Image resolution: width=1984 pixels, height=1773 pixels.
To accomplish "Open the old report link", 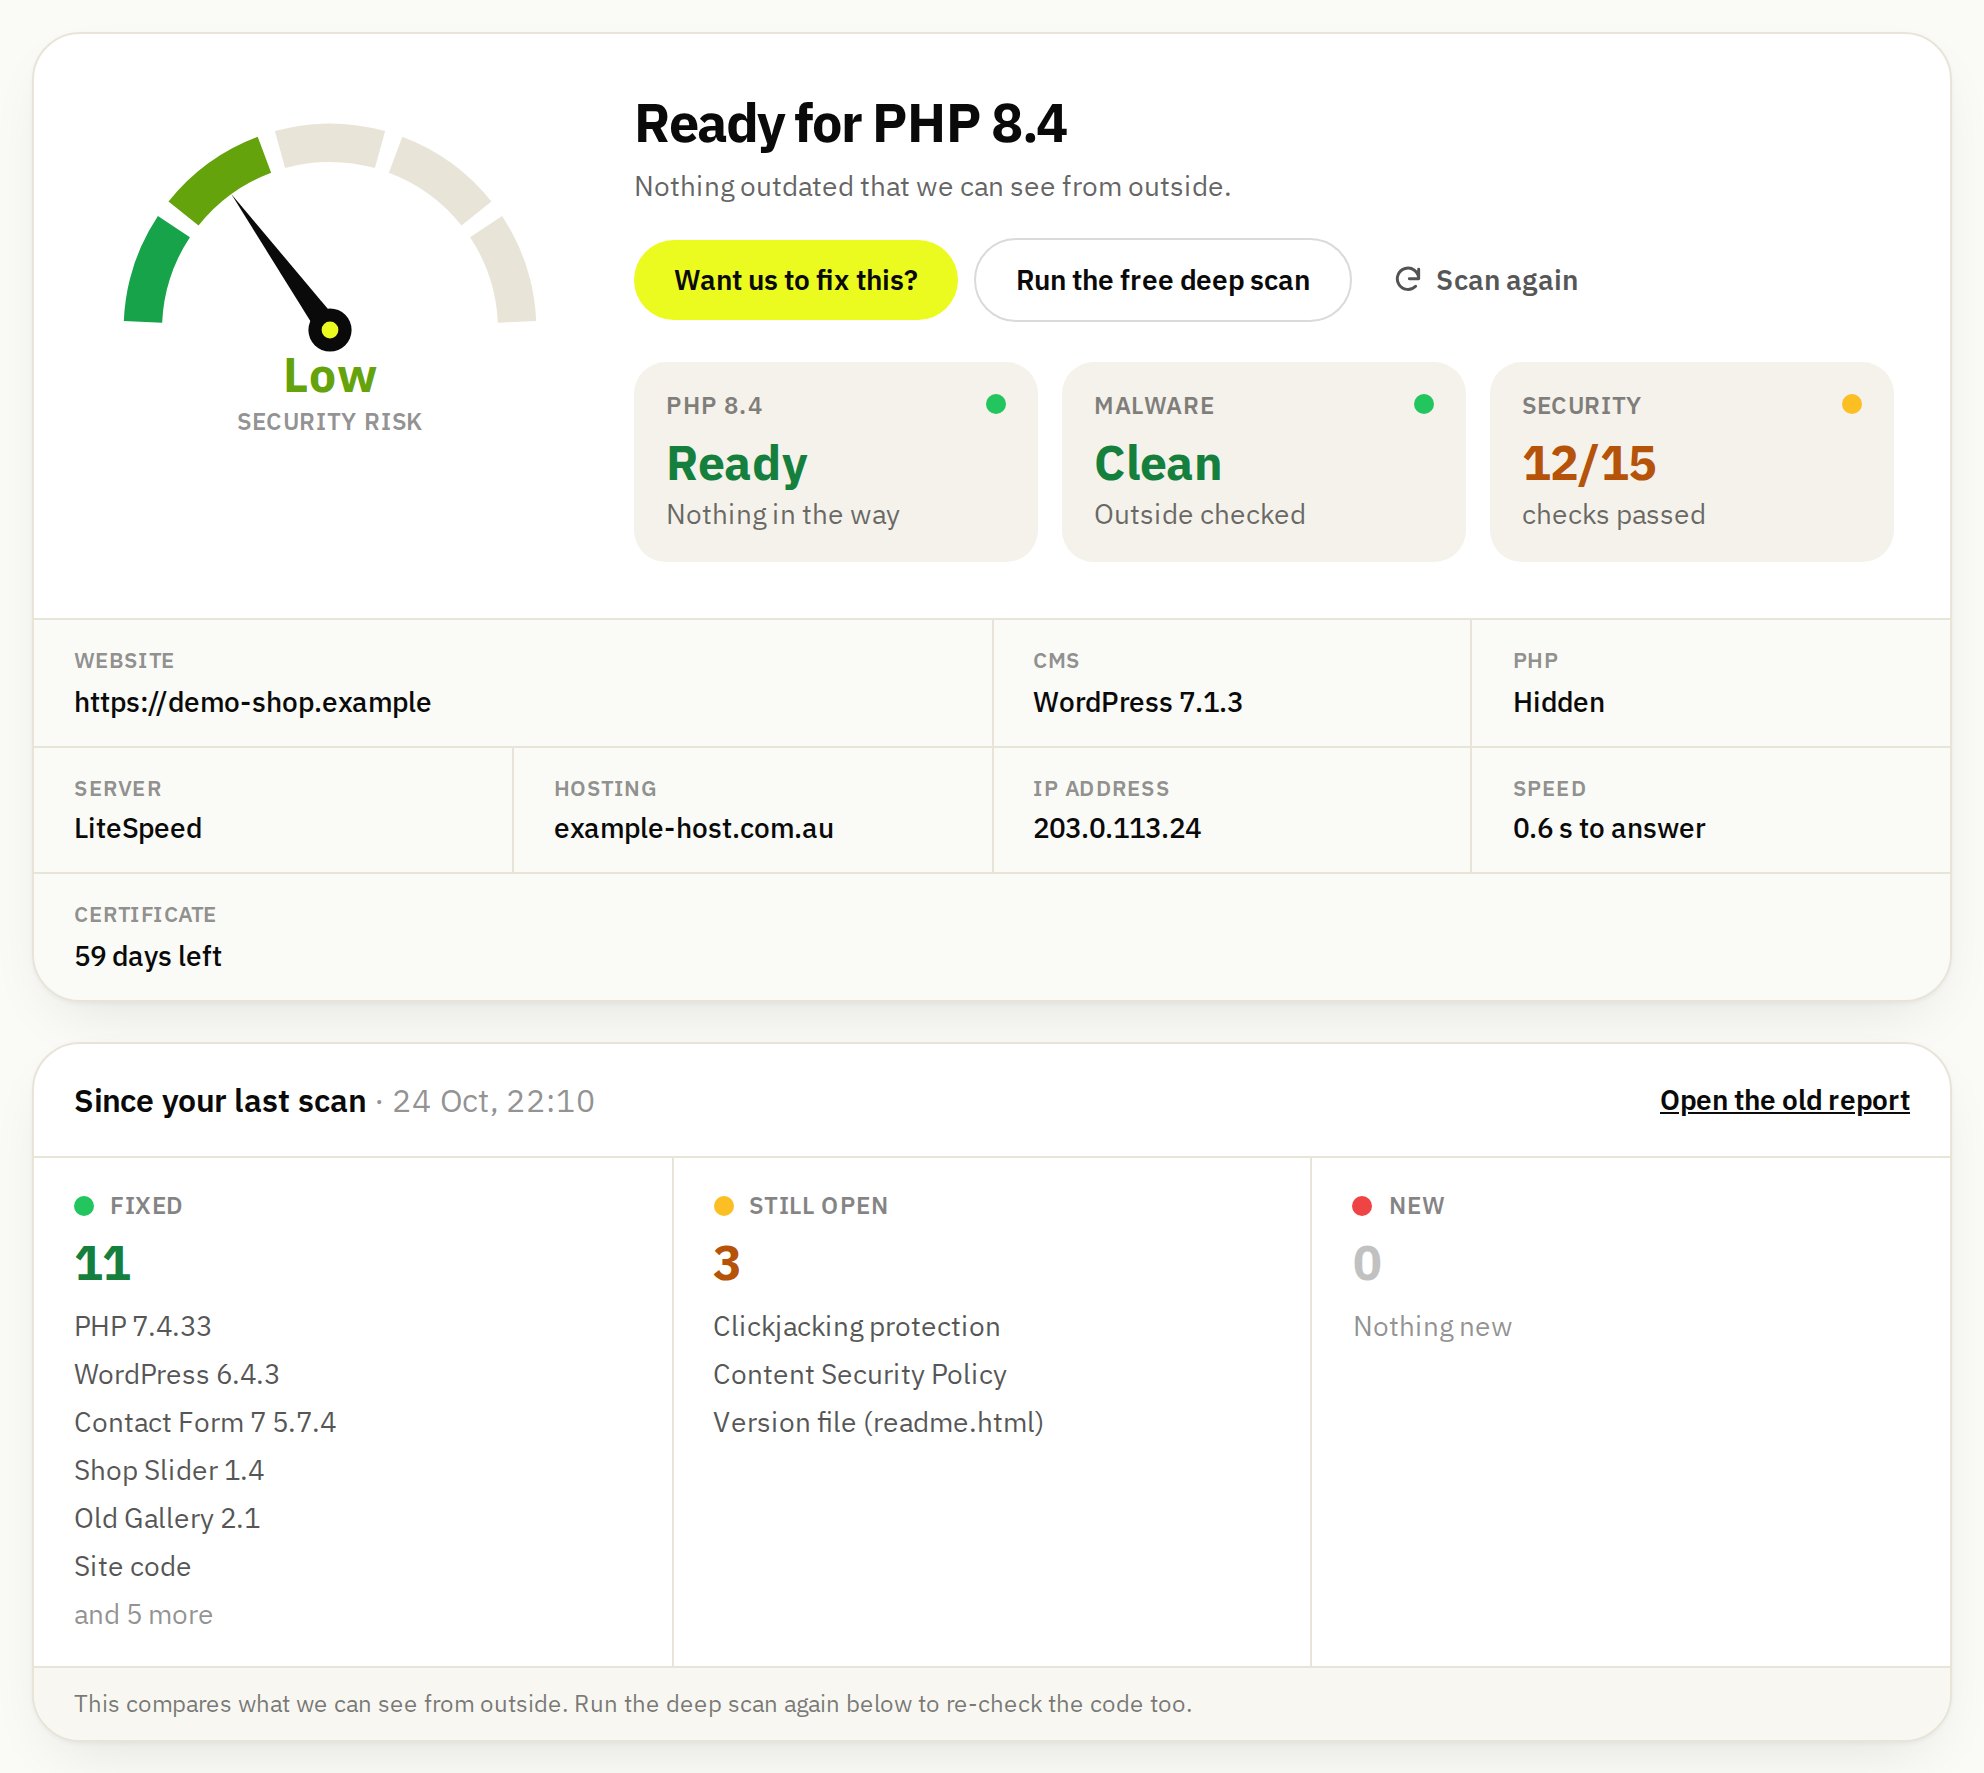I will coord(1784,1100).
